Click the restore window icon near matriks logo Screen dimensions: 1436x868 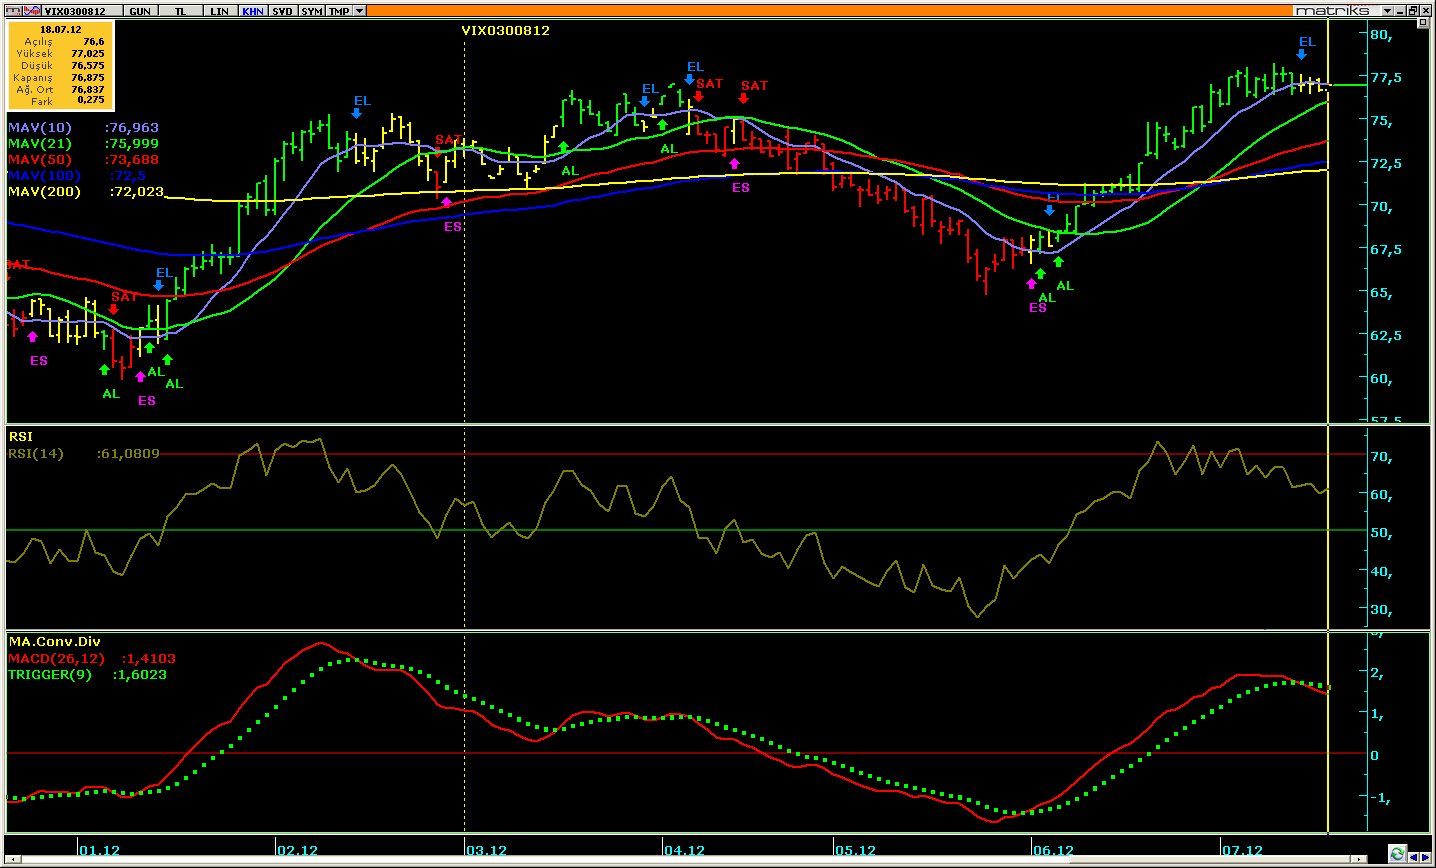click(1413, 11)
